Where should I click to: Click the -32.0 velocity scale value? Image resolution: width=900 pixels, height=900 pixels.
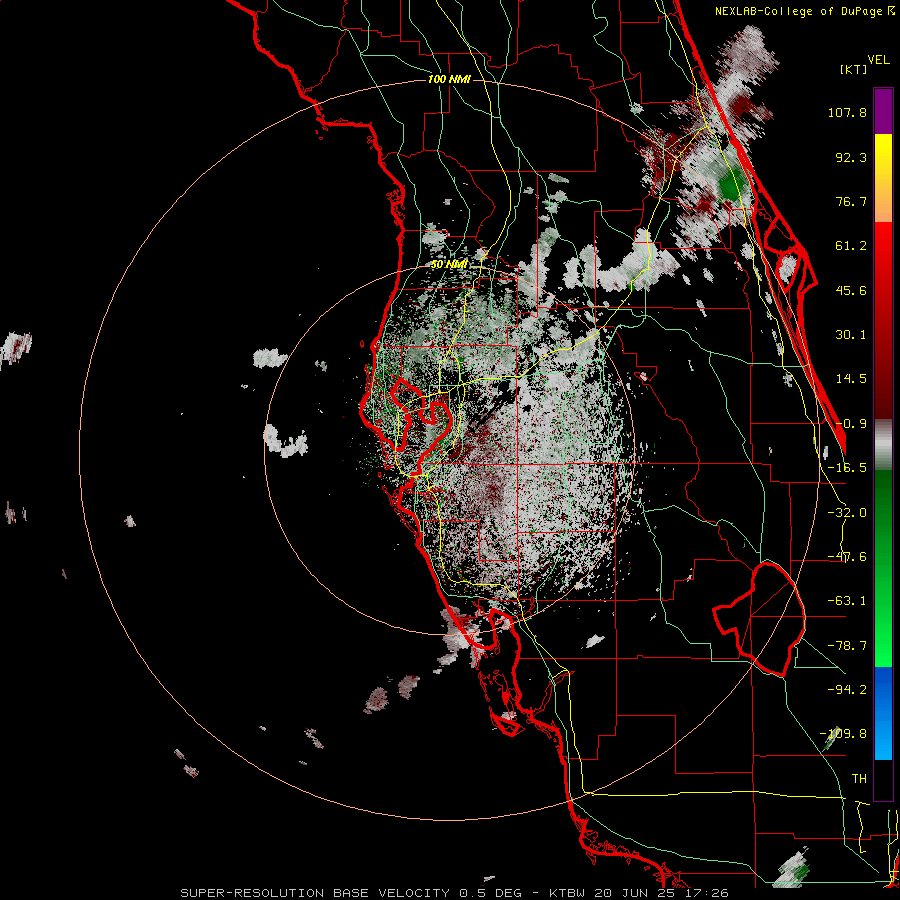pyautogui.click(x=847, y=513)
